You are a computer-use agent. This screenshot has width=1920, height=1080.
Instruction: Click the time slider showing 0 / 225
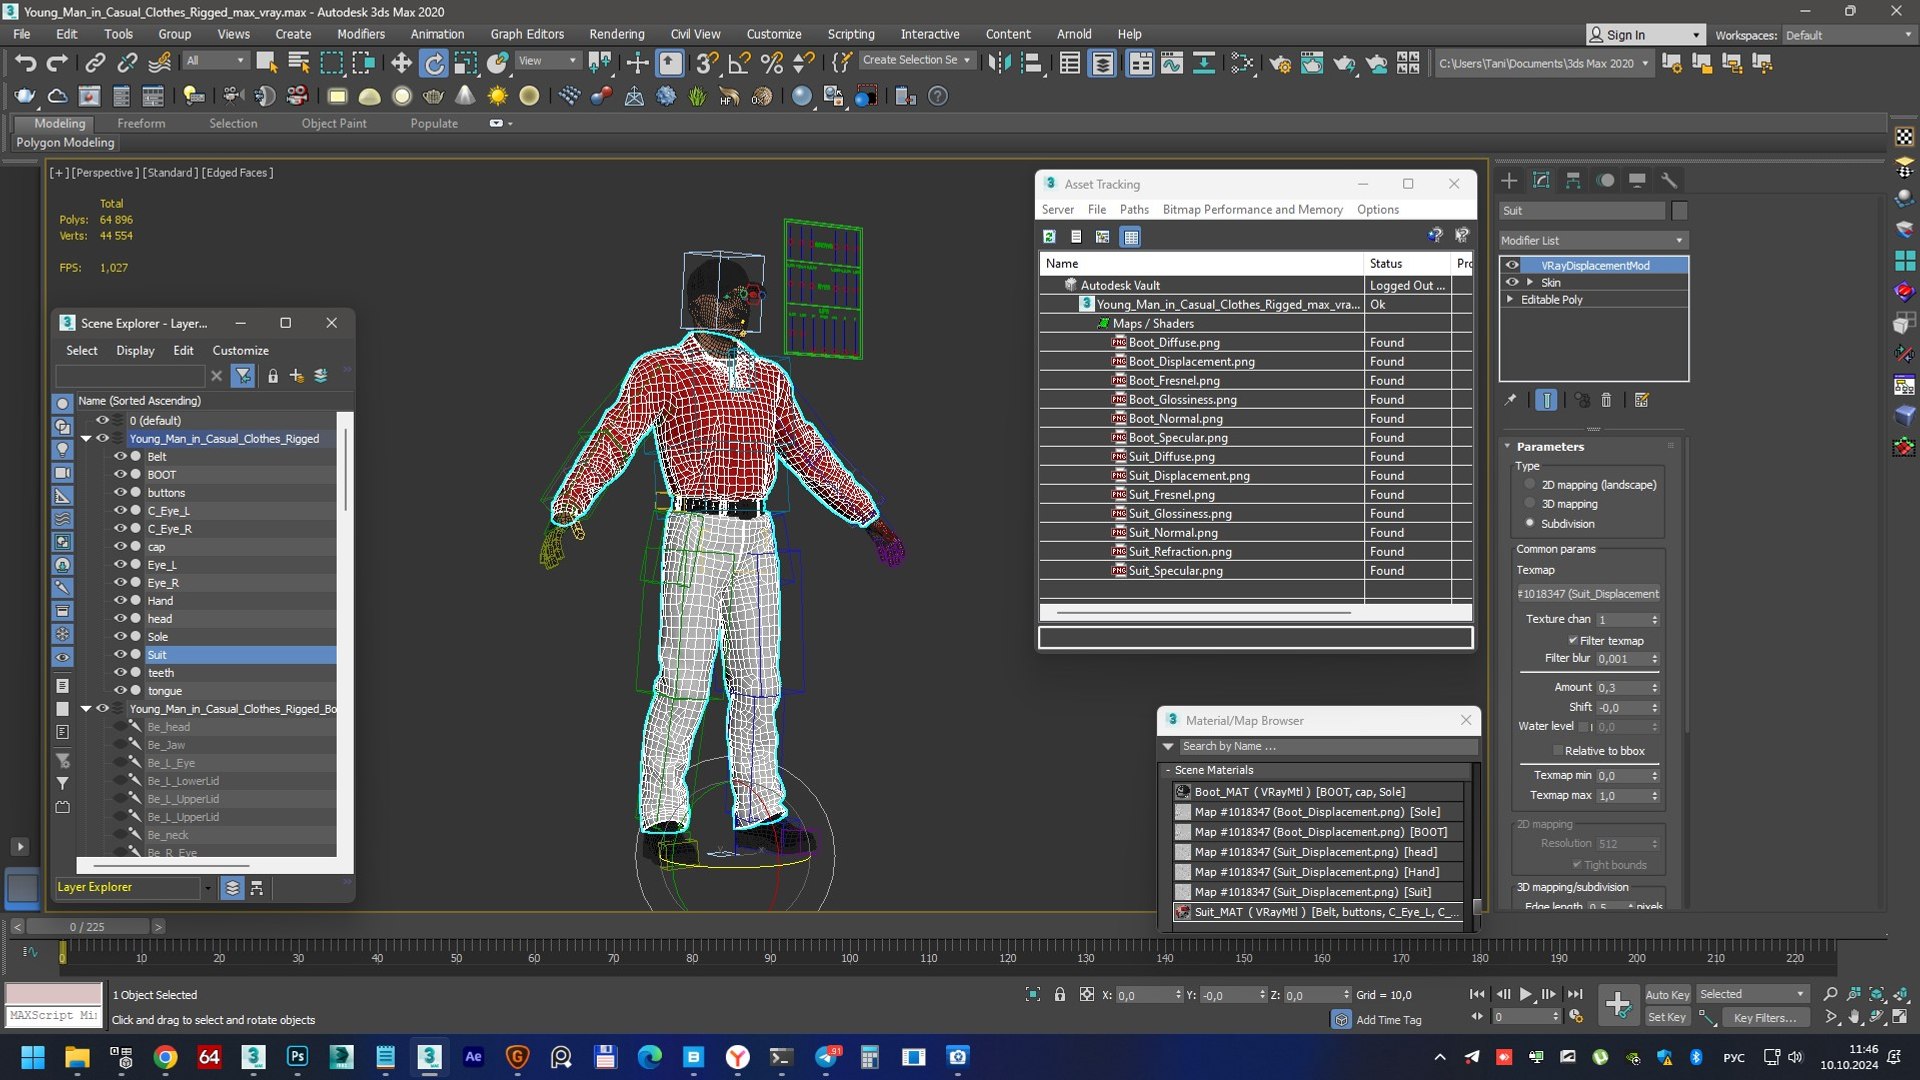point(87,927)
